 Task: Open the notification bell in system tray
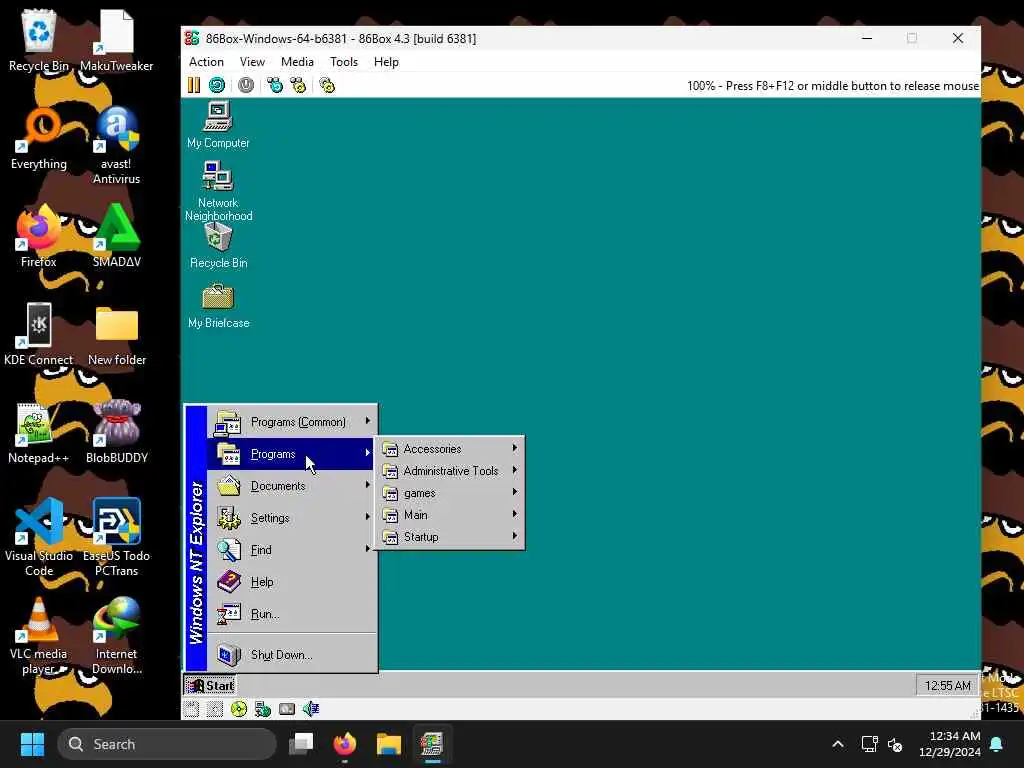[997, 744]
